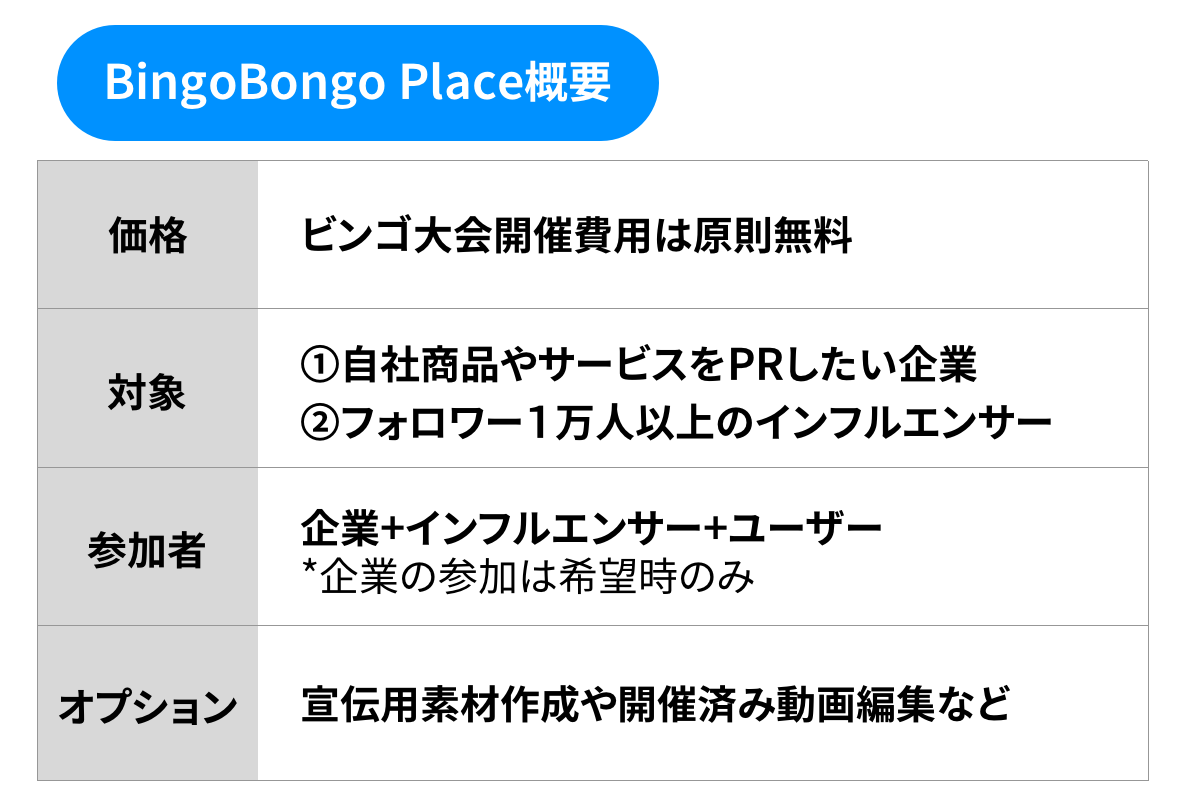Click the text 宣伝用素材作成や開催済み動画編集など
Viewport: 1200px width, 800px height.
[655, 705]
